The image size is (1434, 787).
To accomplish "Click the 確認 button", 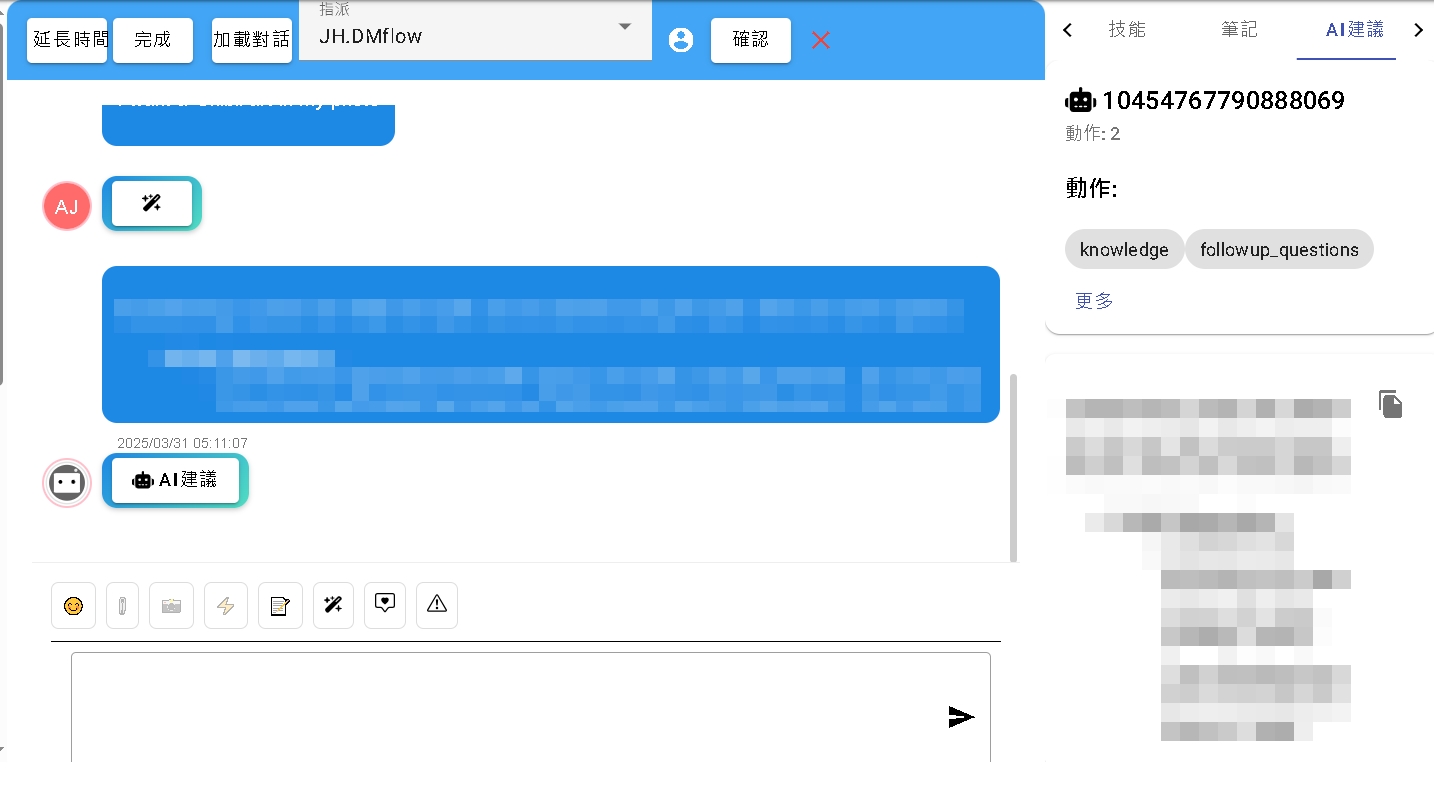I will pyautogui.click(x=750, y=40).
